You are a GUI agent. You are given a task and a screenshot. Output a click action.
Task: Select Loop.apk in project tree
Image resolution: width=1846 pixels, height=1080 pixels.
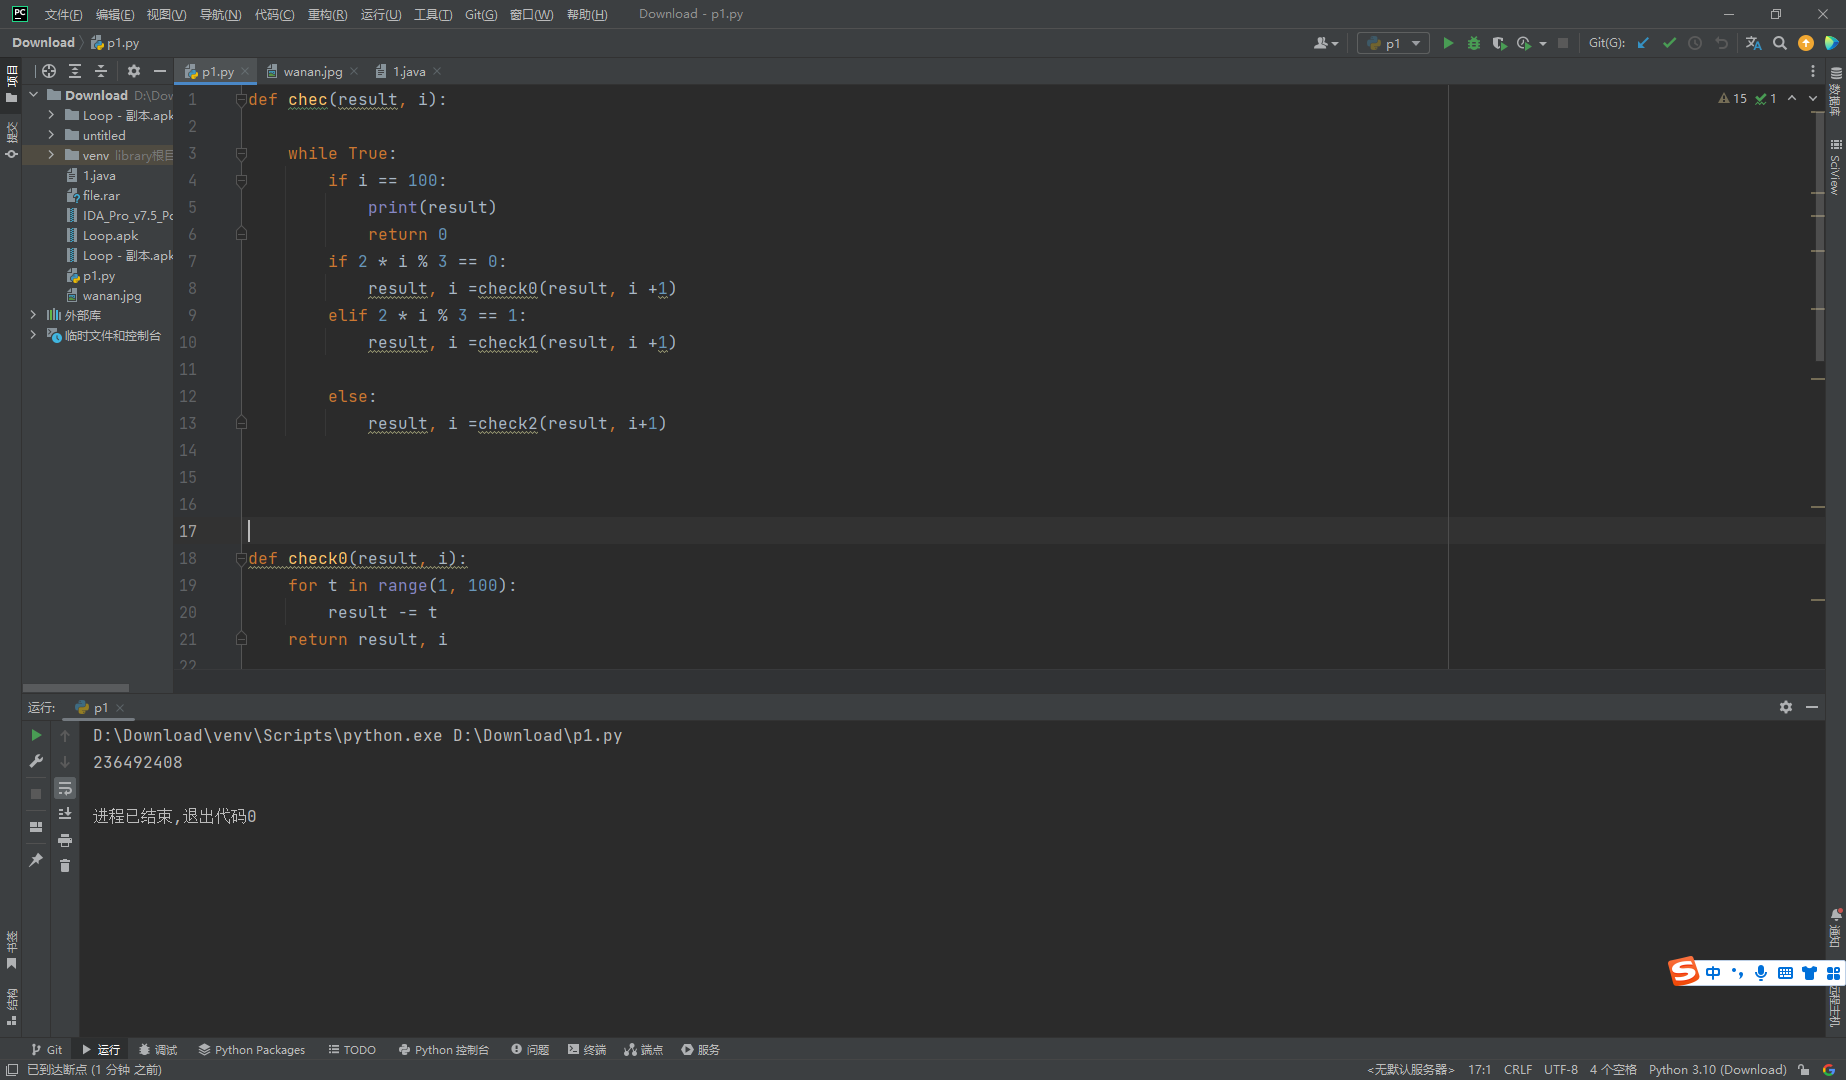tap(110, 235)
